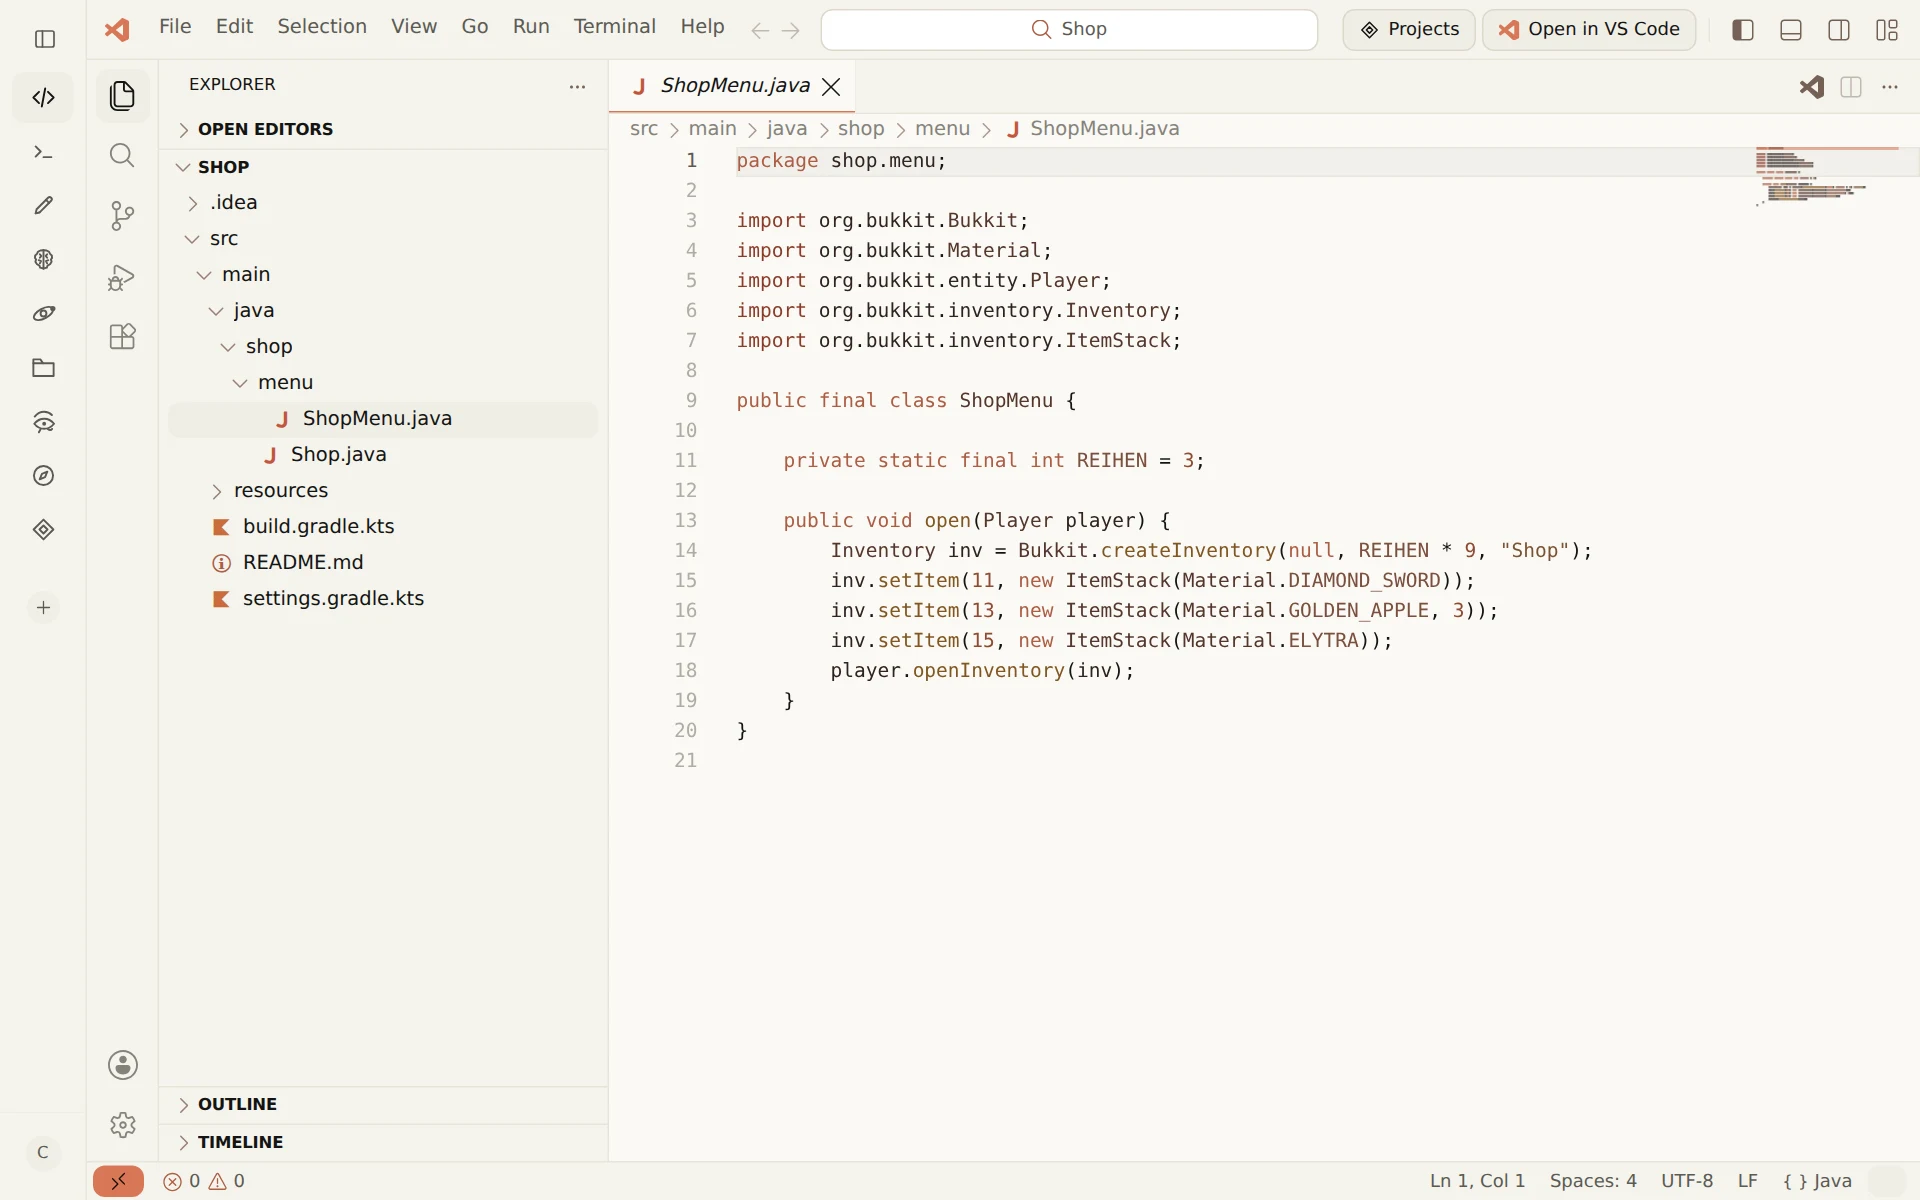Click the code minimap preview
The width and height of the screenshot is (1920, 1200).
point(1829,176)
